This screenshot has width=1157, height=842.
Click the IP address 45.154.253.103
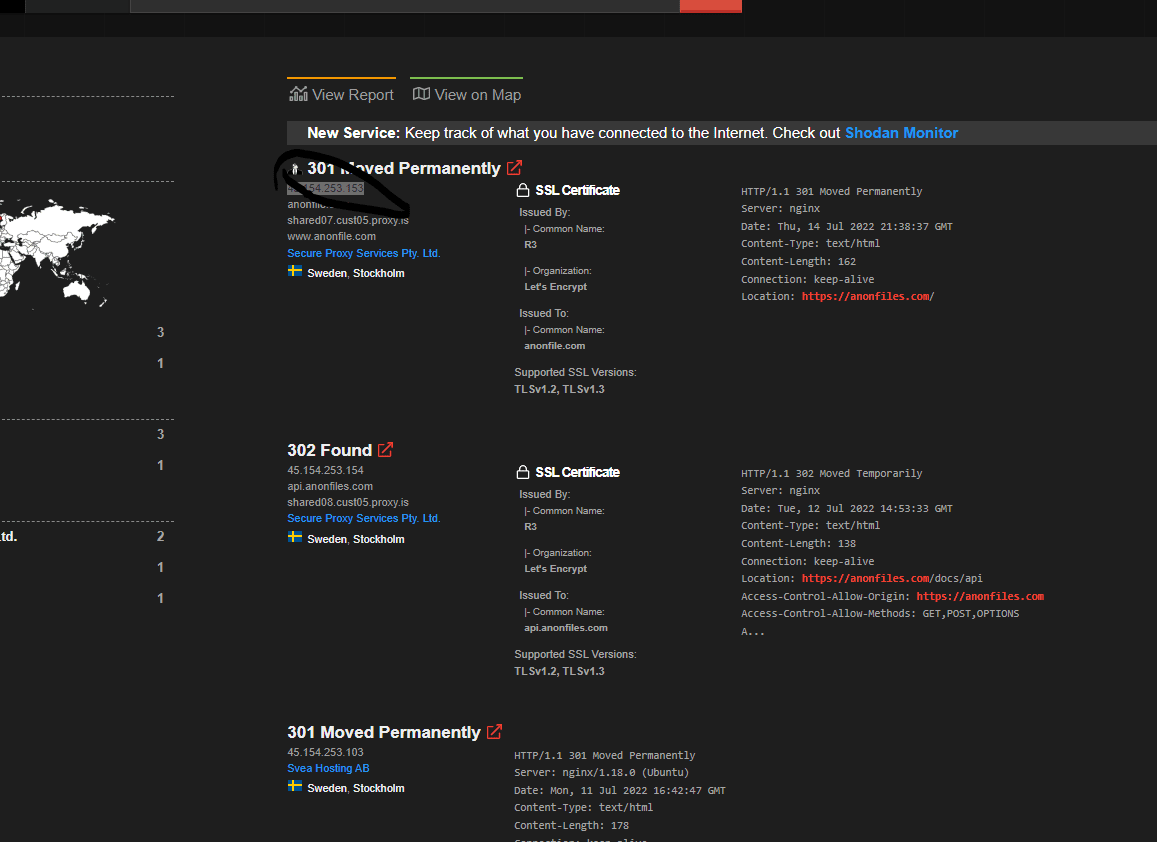click(325, 752)
